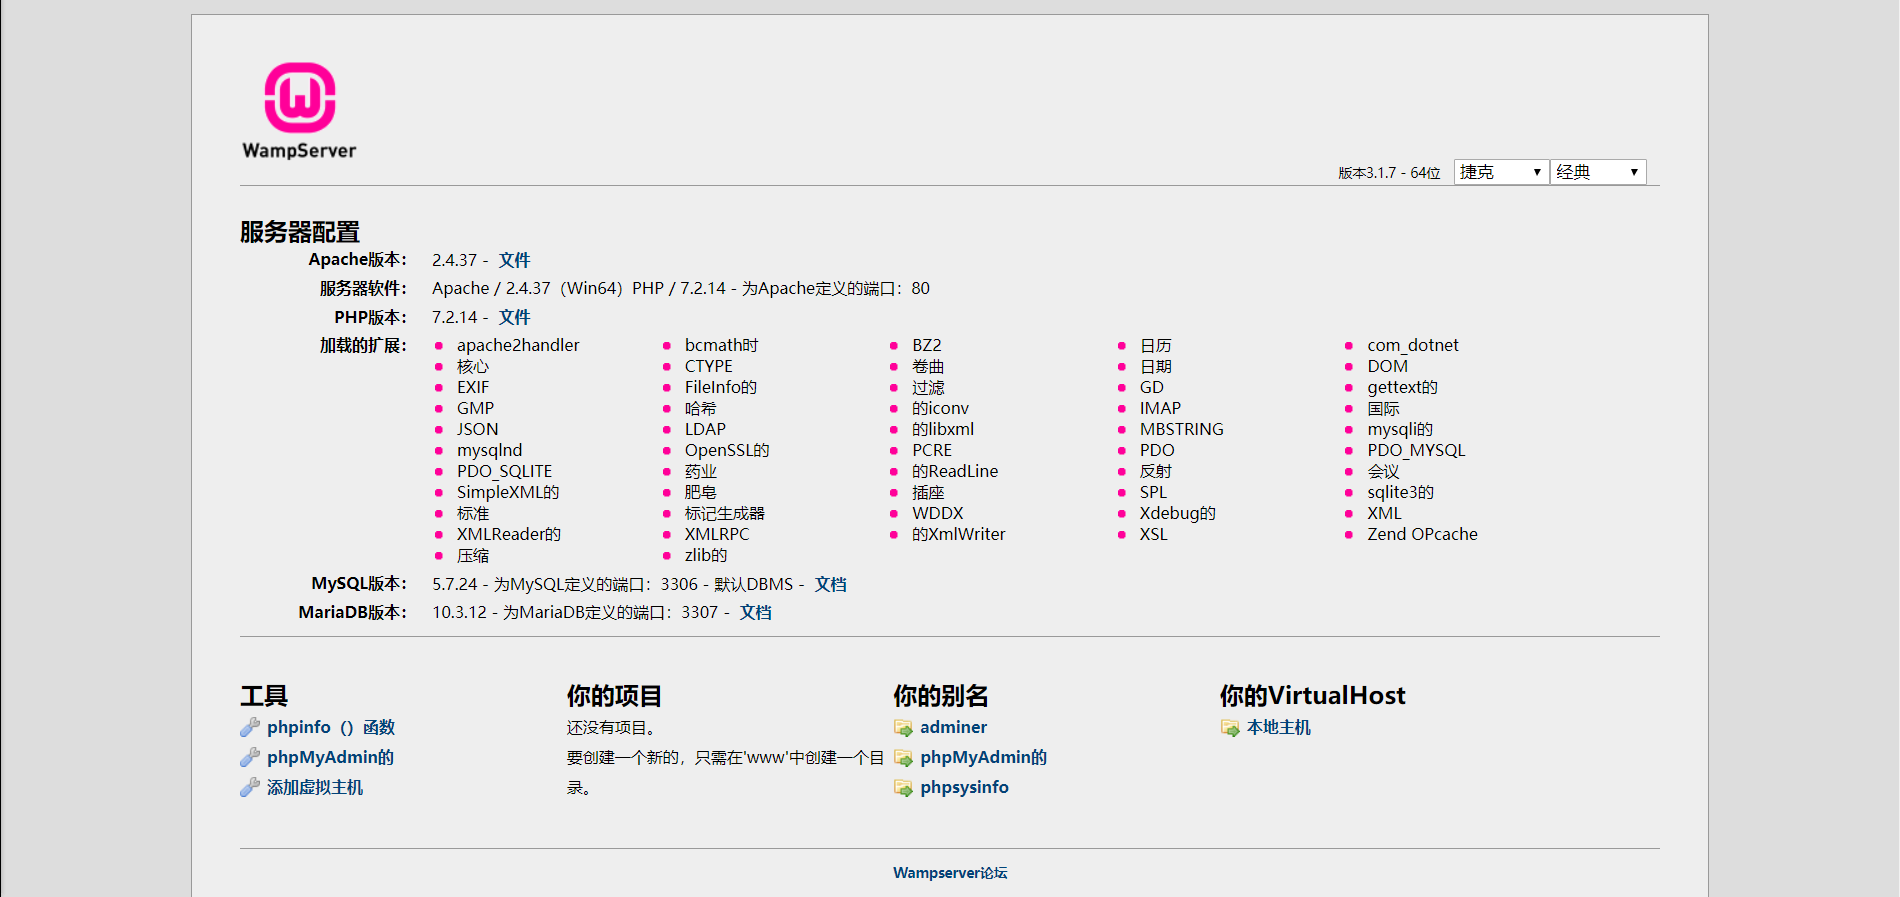Click the com_dotnet extension entry
Image resolution: width=1900 pixels, height=897 pixels.
(1413, 345)
